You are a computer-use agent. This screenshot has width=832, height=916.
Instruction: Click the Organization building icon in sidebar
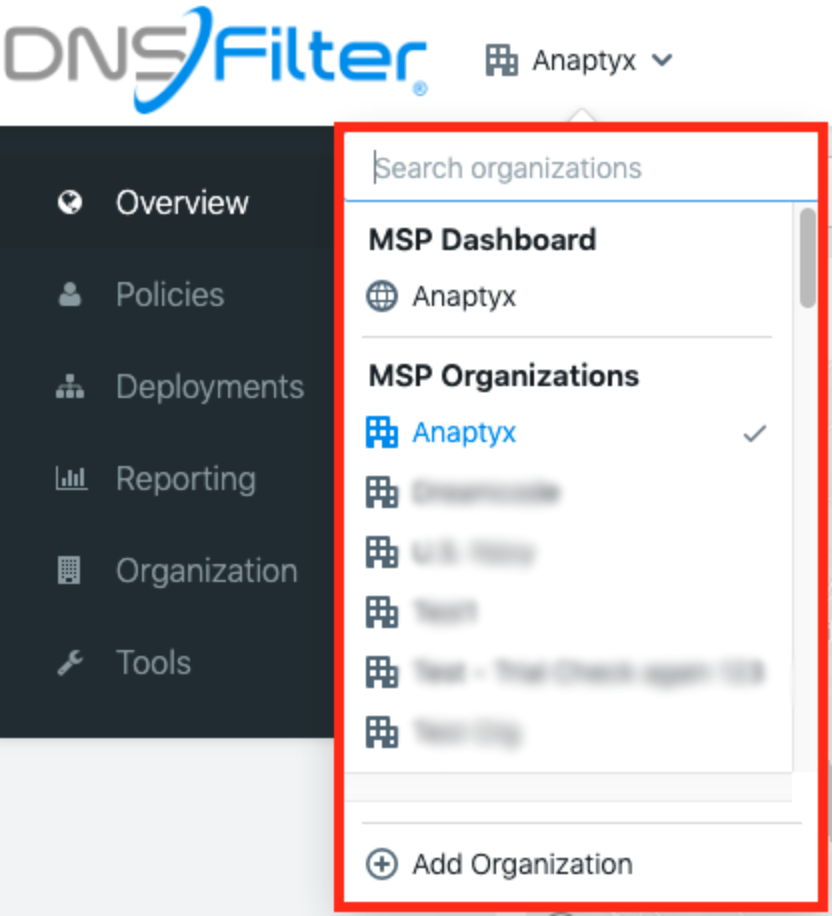[69, 570]
